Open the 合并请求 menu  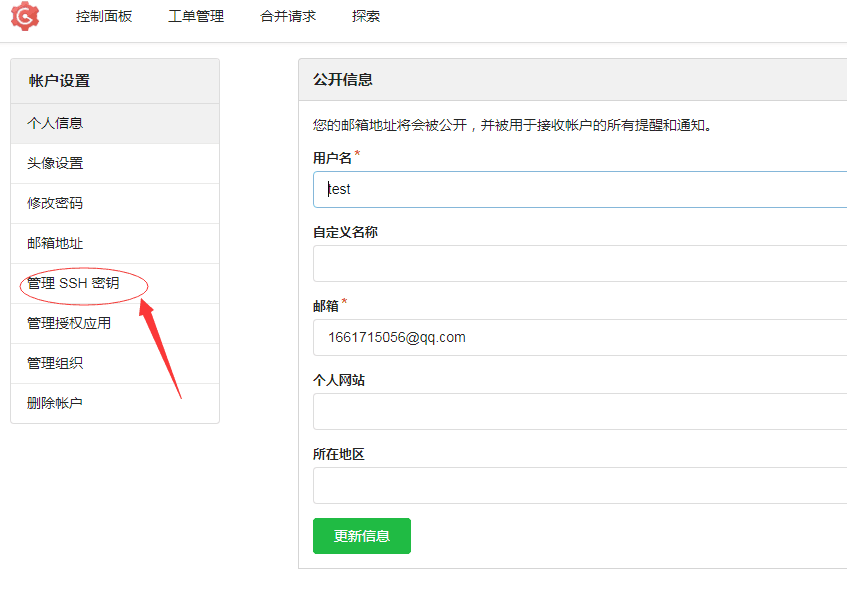(x=287, y=16)
